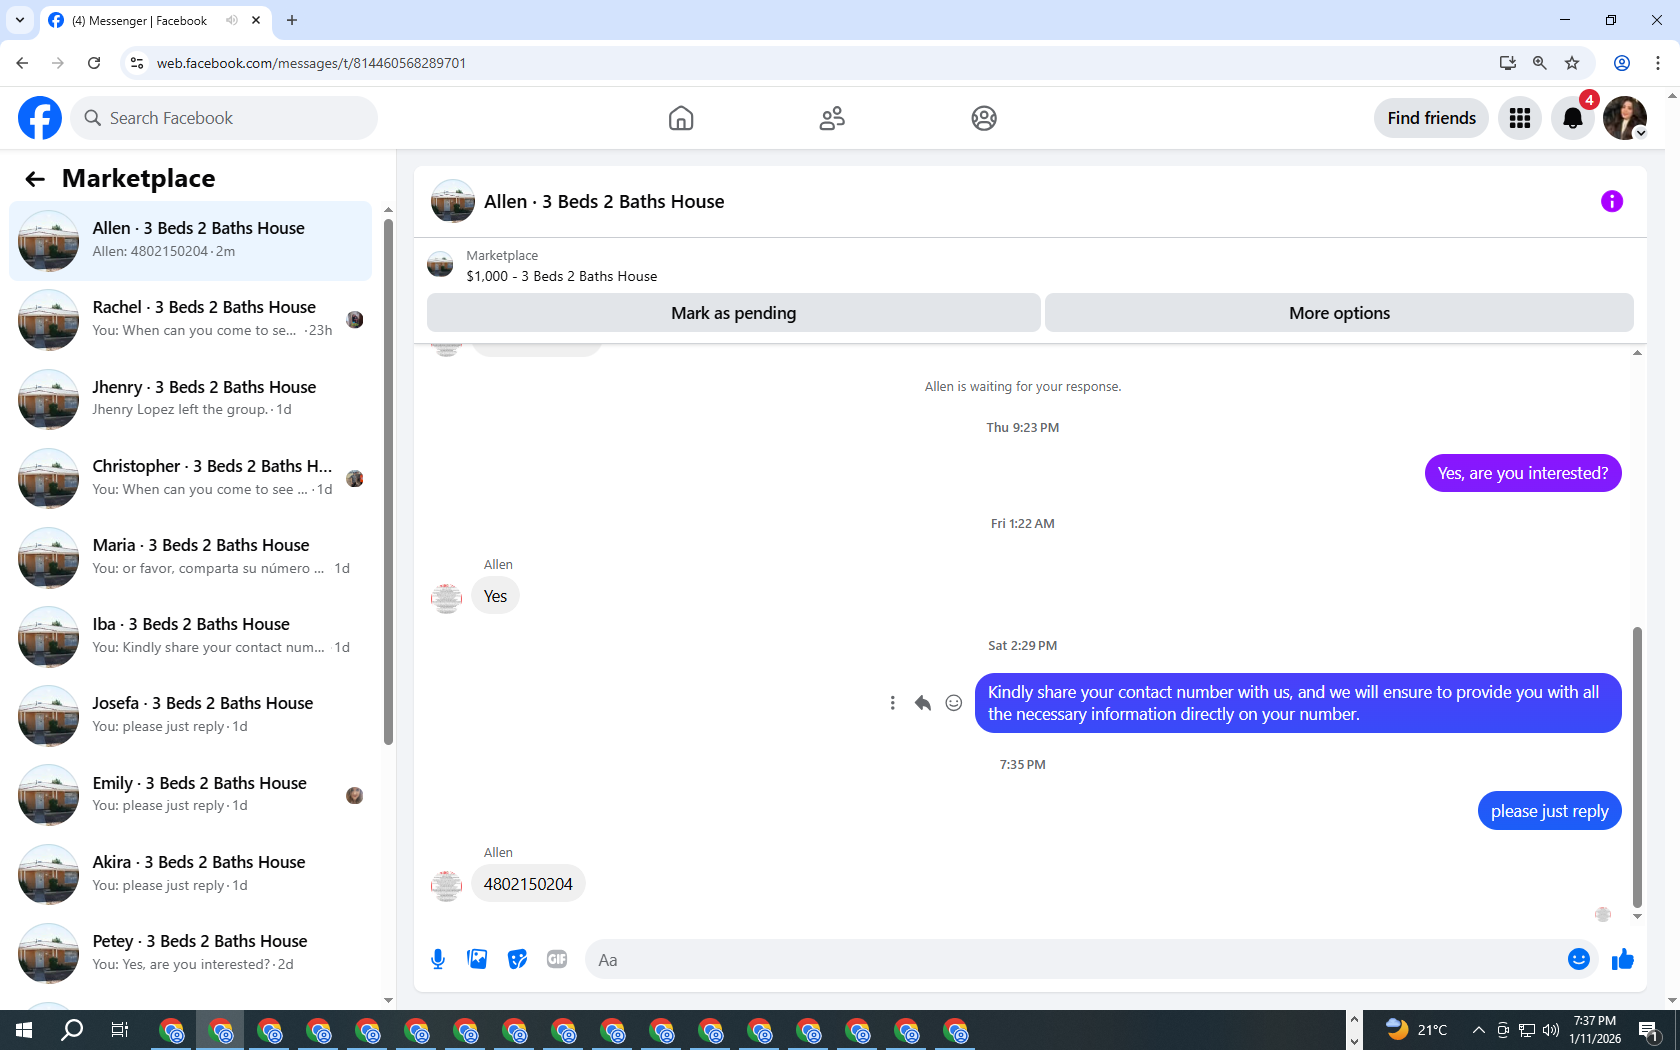Screen dimensions: 1680x1050
Task: Bookmark this page with the star icon
Action: click(x=1572, y=63)
